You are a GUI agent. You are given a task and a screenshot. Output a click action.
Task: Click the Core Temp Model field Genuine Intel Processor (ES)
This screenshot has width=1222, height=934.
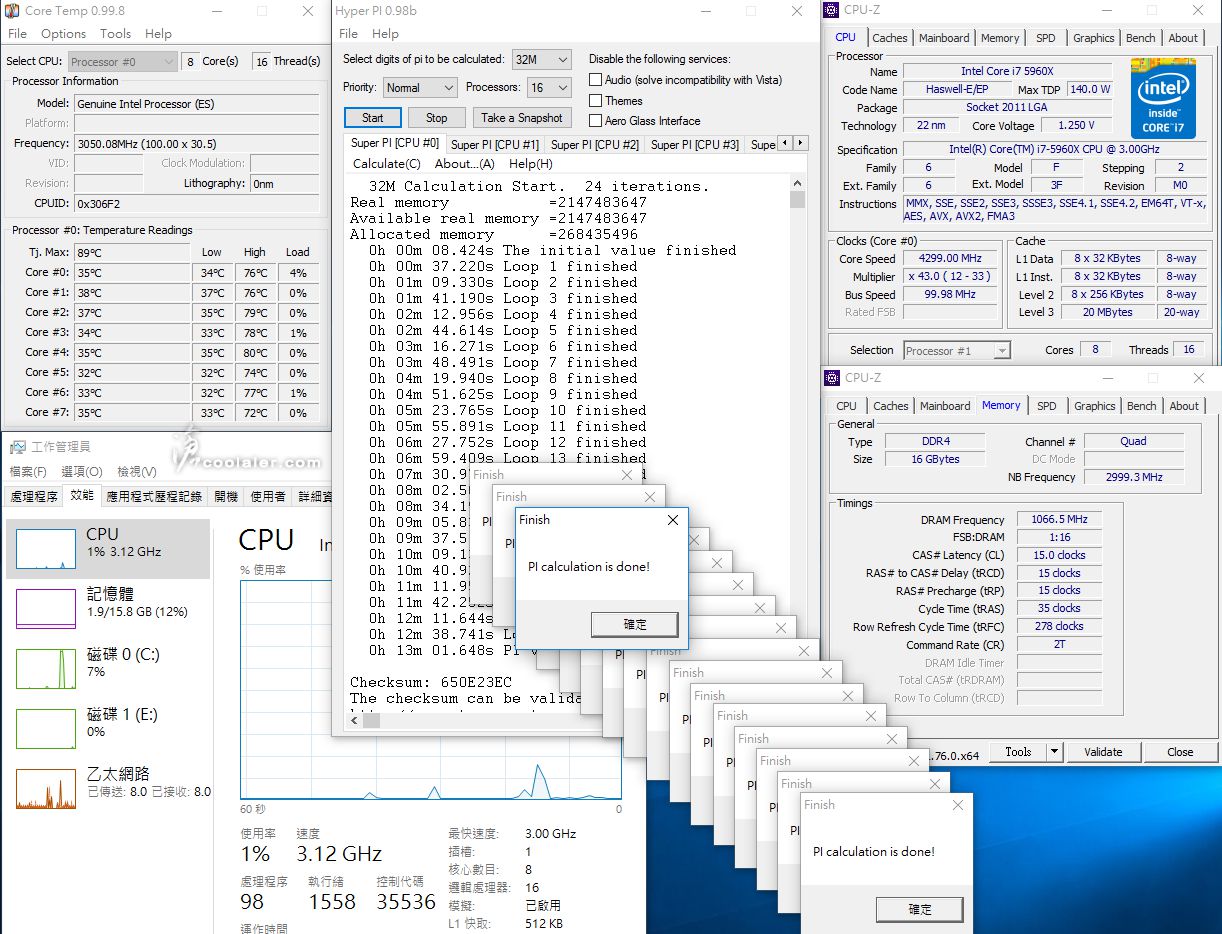196,104
